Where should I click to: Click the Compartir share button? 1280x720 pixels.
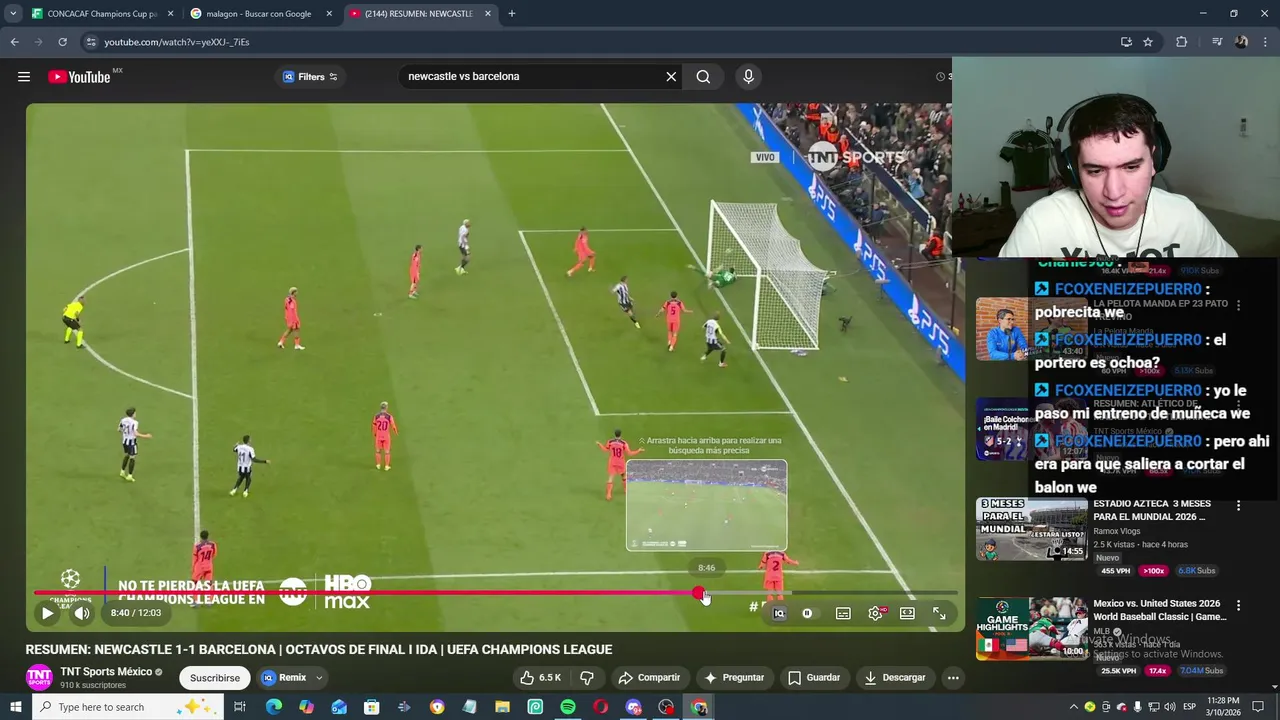(x=649, y=677)
